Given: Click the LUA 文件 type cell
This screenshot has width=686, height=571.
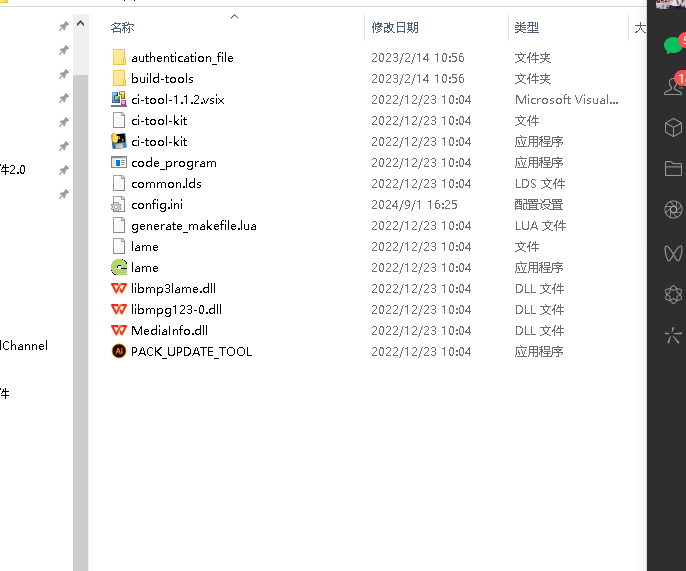Looking at the screenshot, I should 540,225.
